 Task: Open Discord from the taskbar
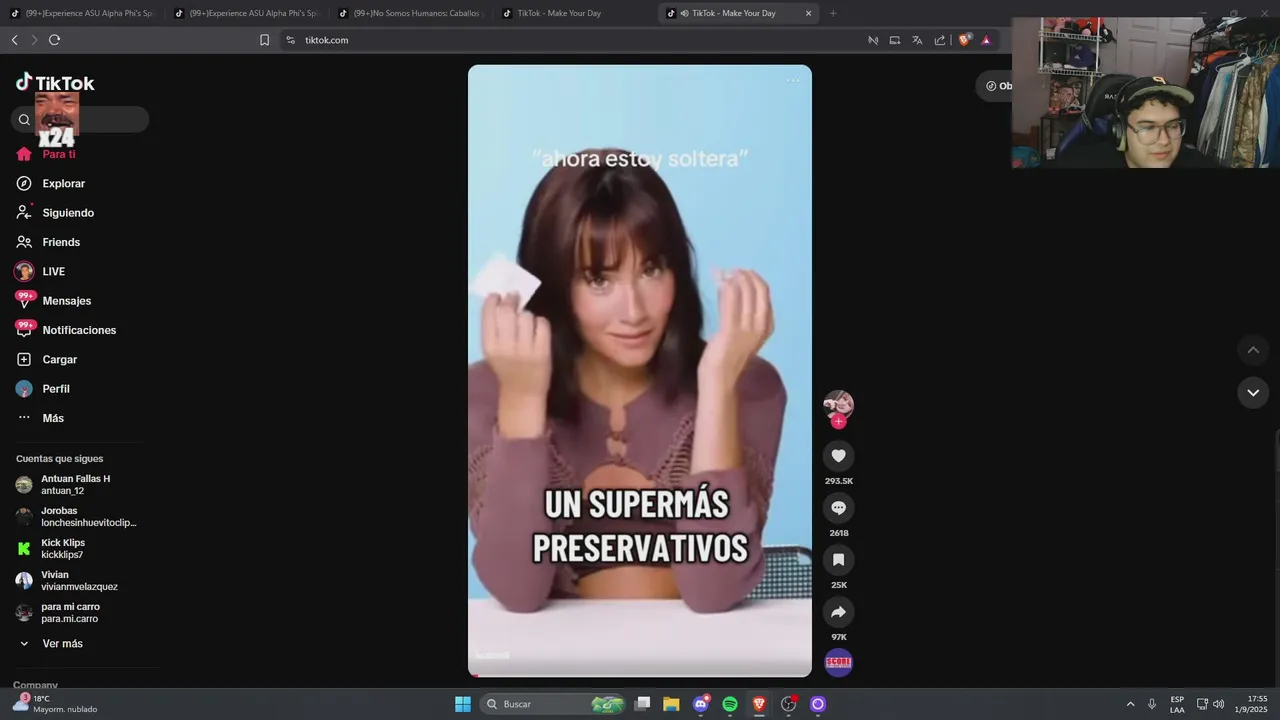point(701,704)
